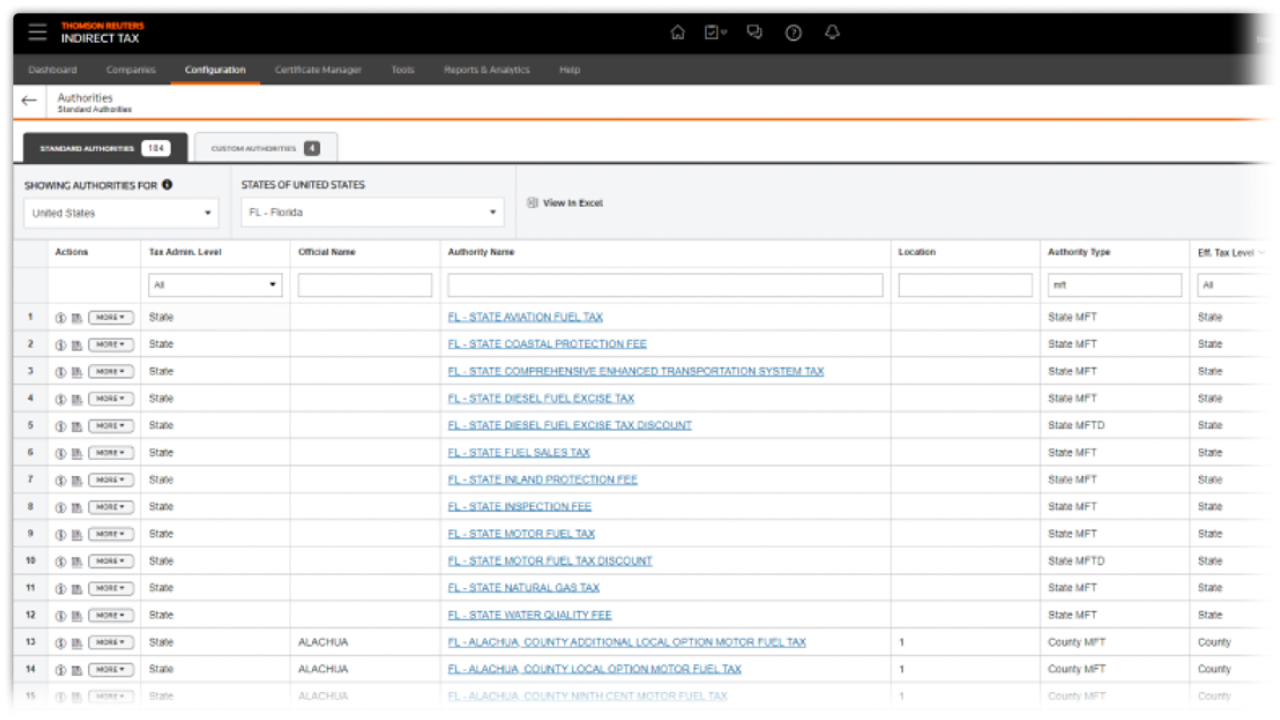
Task: Open notifications bell
Action: click(x=832, y=33)
